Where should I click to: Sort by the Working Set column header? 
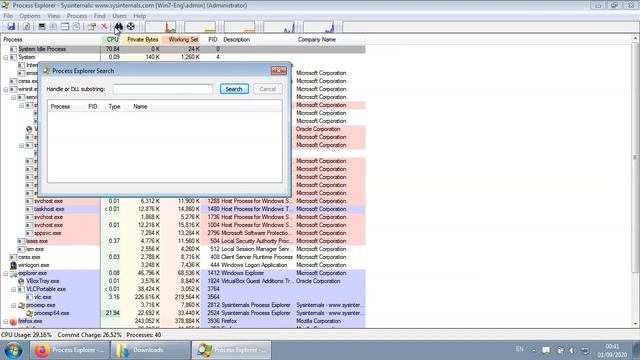click(x=182, y=40)
